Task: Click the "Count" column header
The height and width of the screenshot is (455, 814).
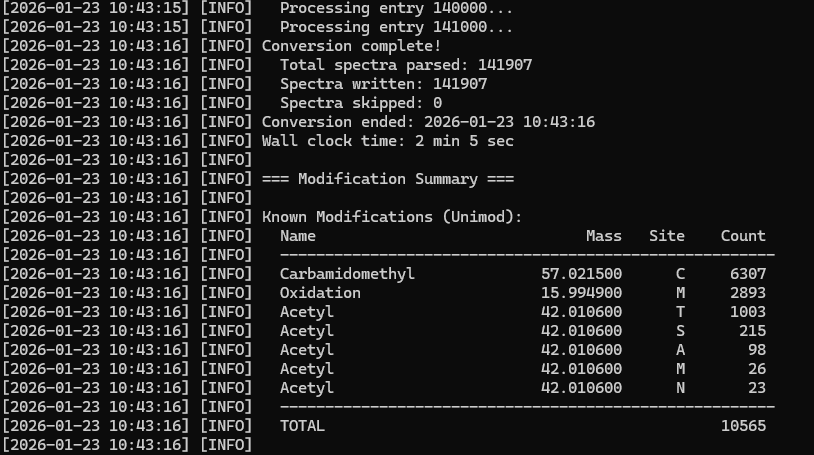Action: [x=743, y=236]
